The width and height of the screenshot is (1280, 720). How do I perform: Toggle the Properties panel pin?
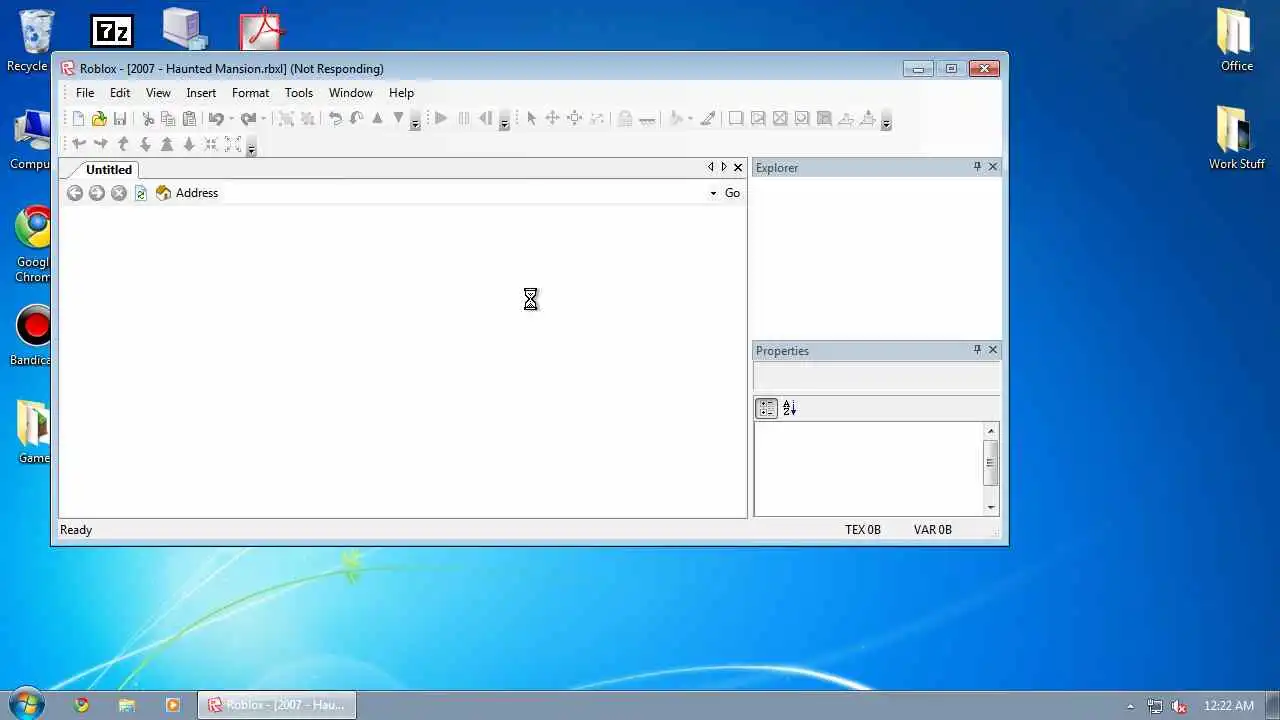(x=977, y=350)
